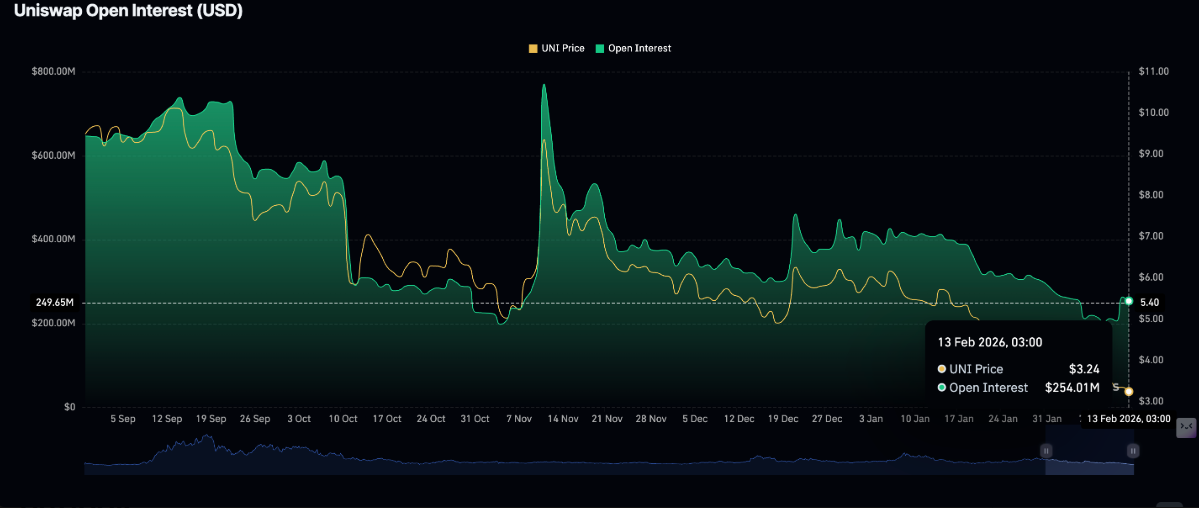
Task: Click the $11.00 right axis label
Action: coord(1153,72)
